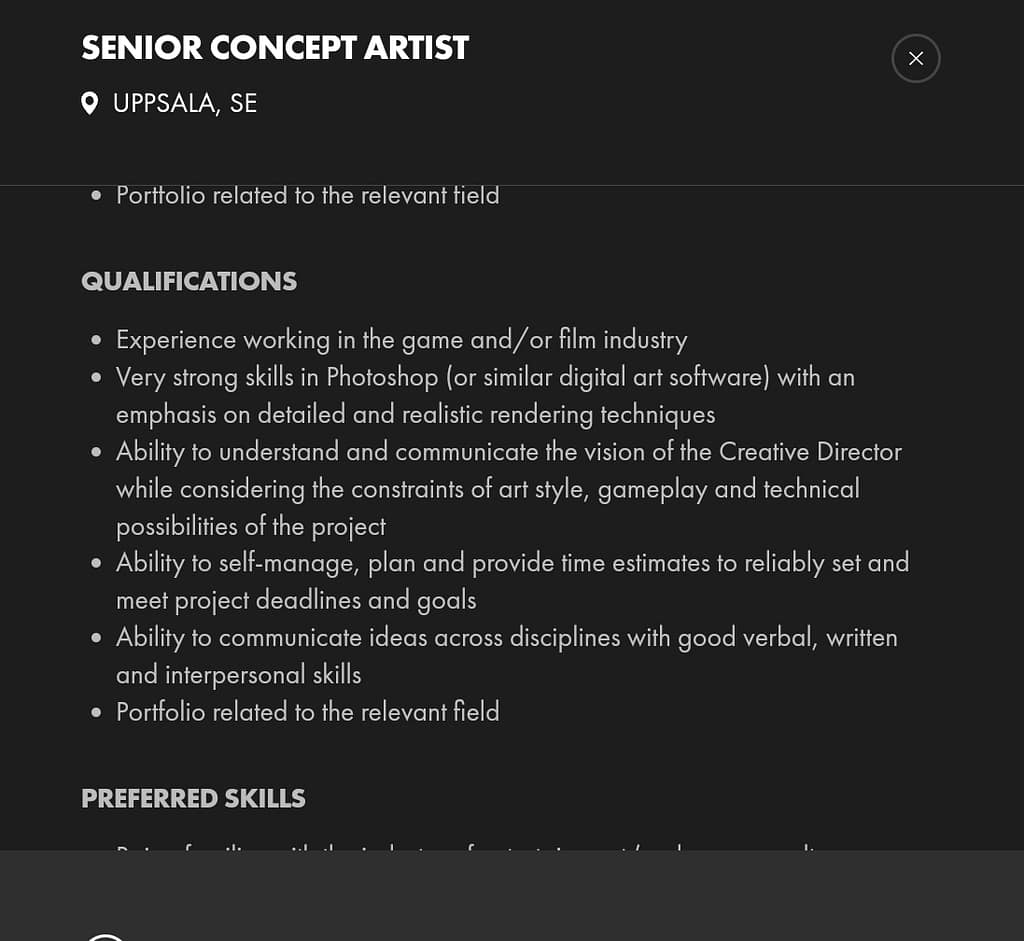Click the Creative Director vision bullet
The image size is (1024, 941).
[508, 452]
